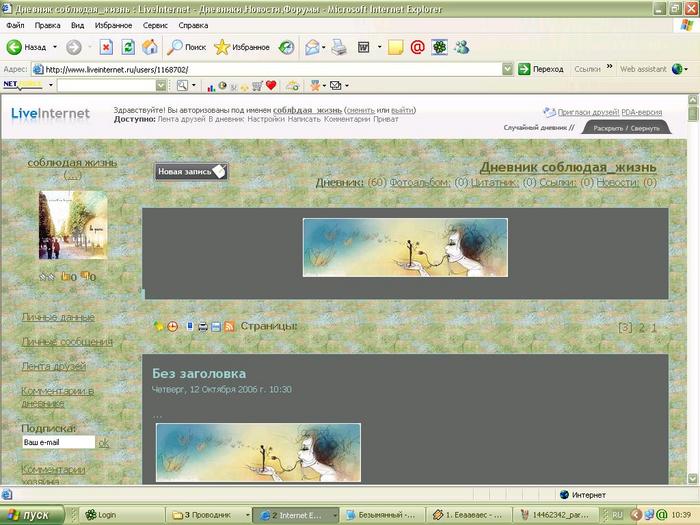Open Поиск search in IE toolbar

pos(186,47)
